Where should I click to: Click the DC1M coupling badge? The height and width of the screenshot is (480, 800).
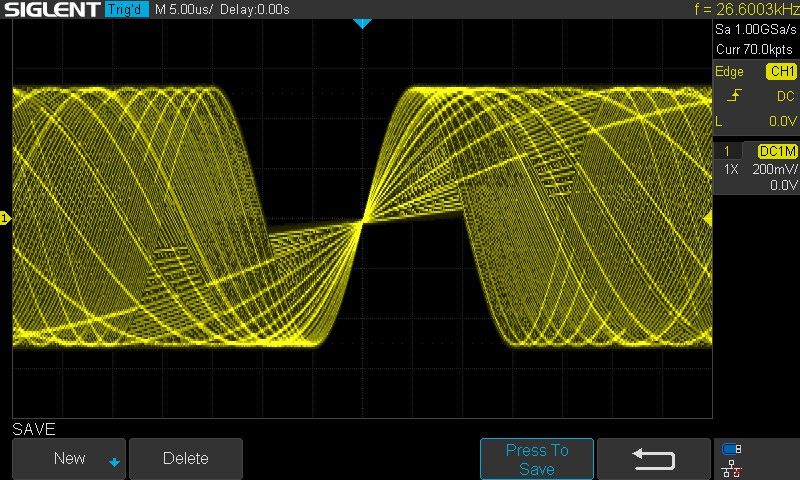pos(778,151)
